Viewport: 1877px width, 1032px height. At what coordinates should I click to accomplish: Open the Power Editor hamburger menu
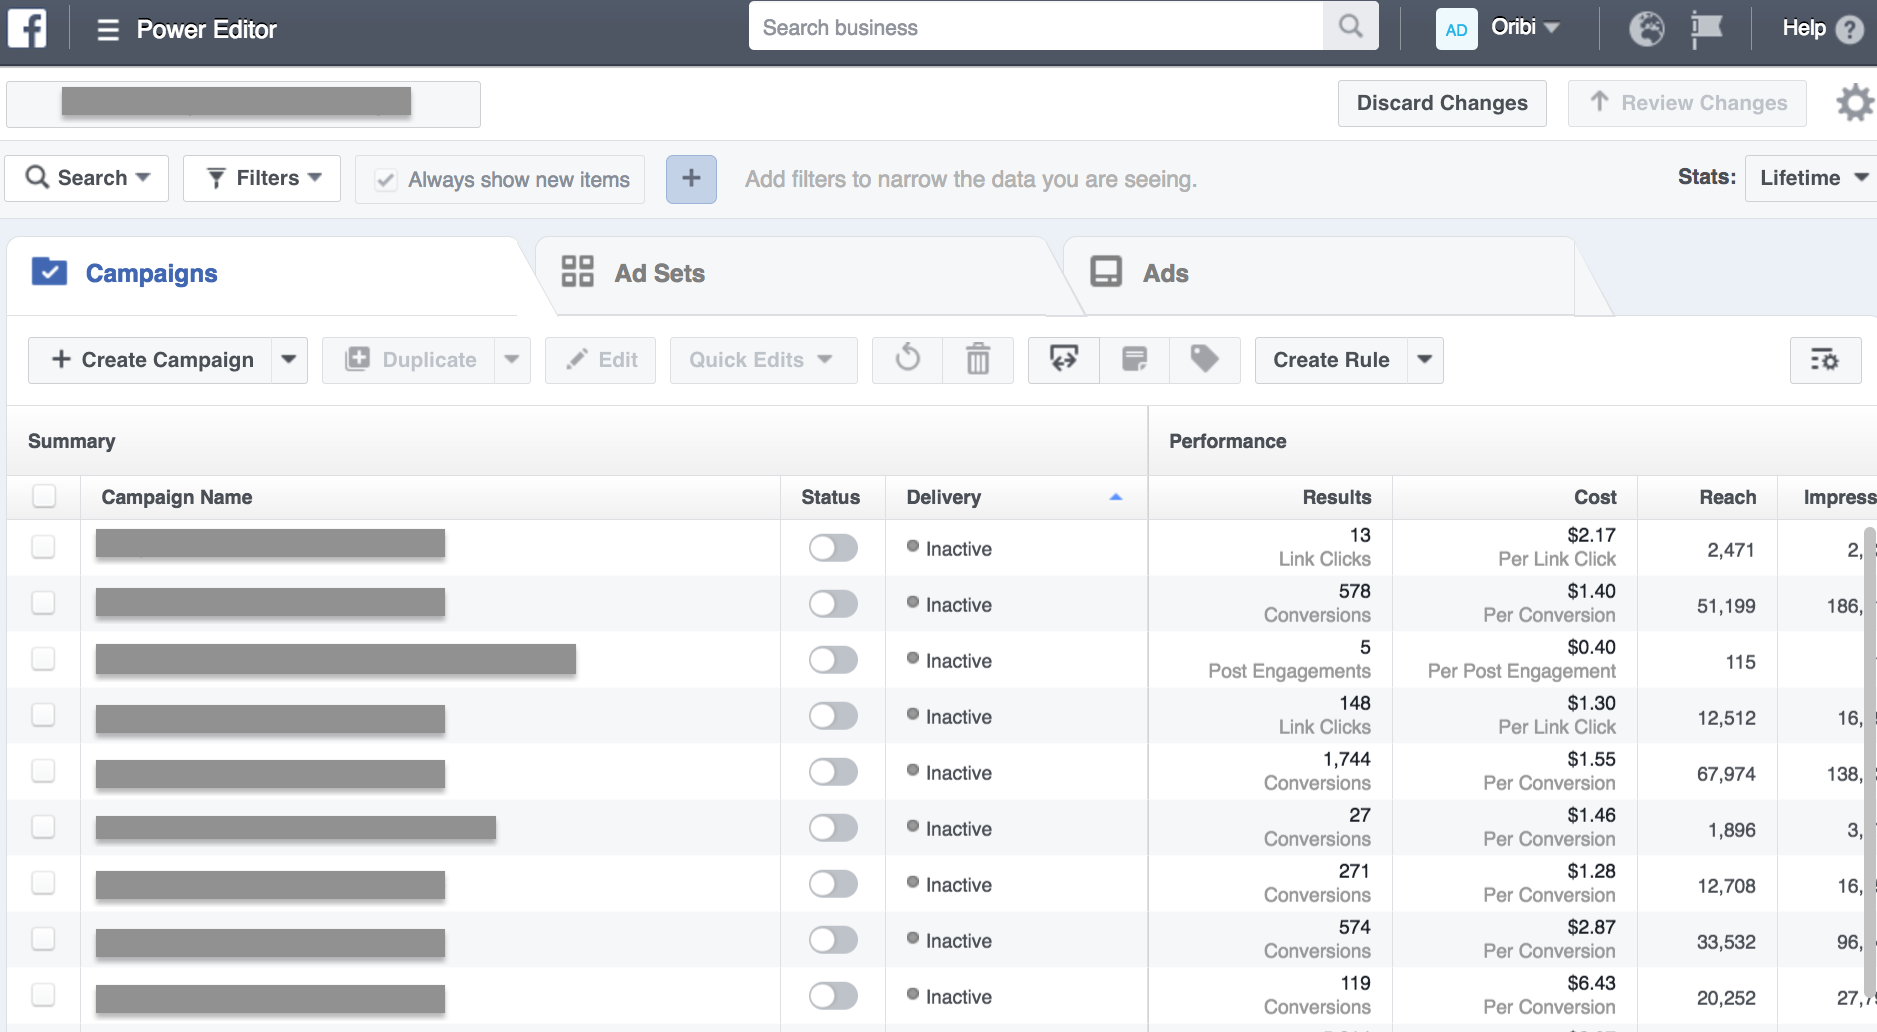click(x=108, y=30)
